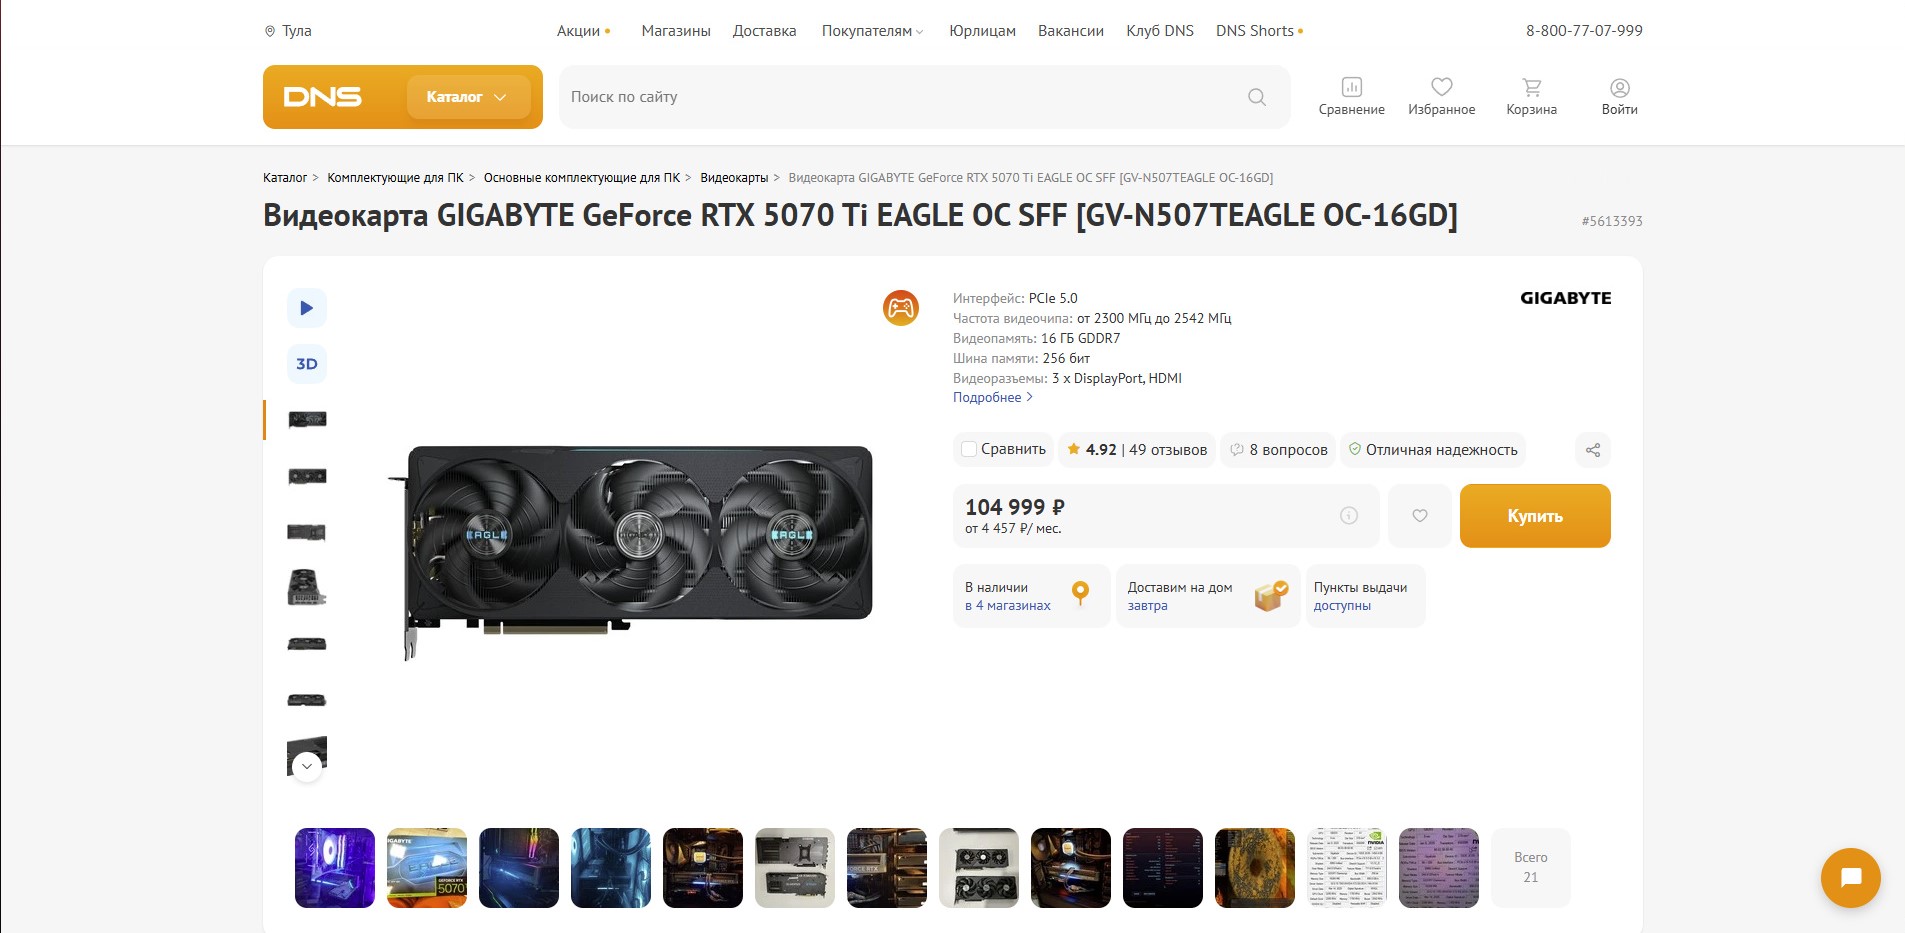Click the Войти login icon
1905x933 pixels.
pos(1619,97)
